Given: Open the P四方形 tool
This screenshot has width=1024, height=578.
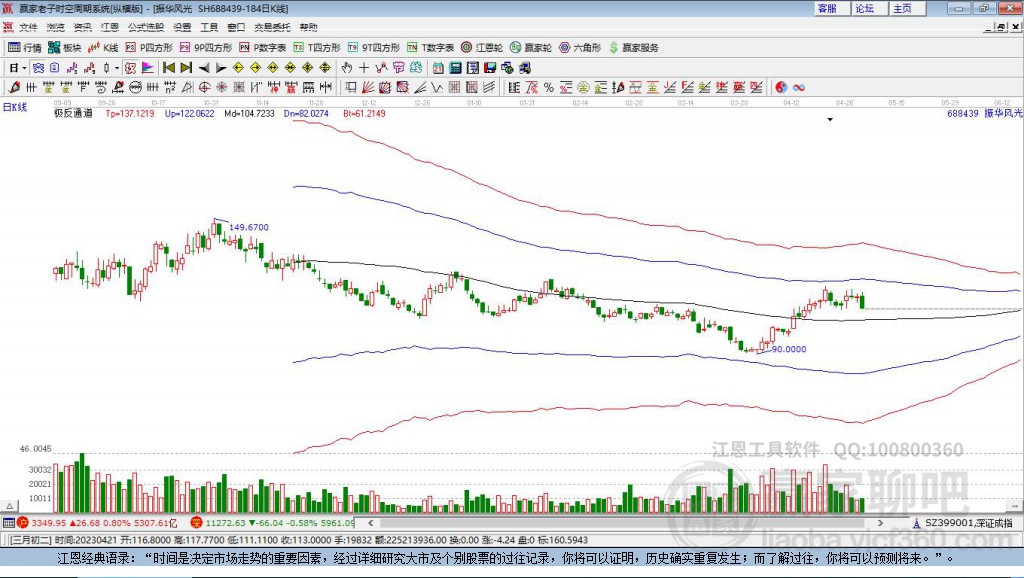Looking at the screenshot, I should click(x=149, y=48).
